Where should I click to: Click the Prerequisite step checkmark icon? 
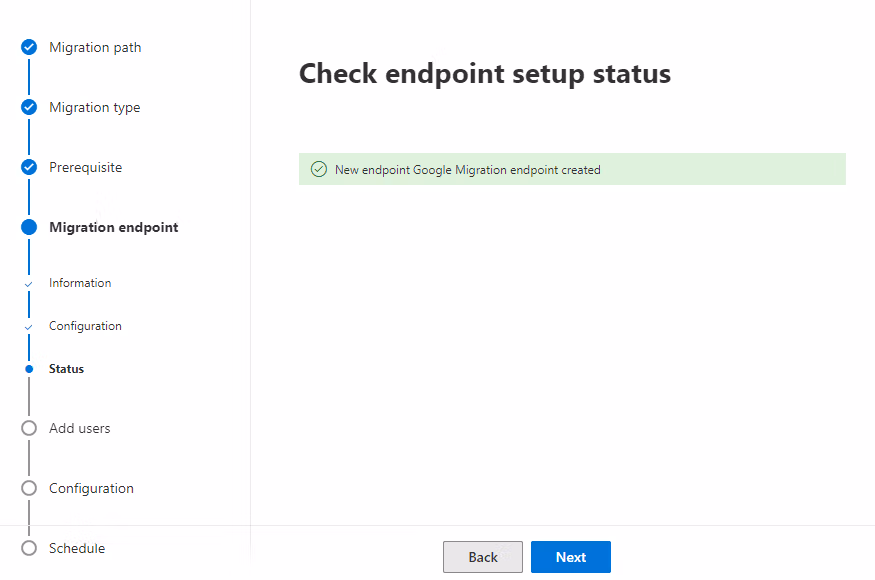point(29,167)
